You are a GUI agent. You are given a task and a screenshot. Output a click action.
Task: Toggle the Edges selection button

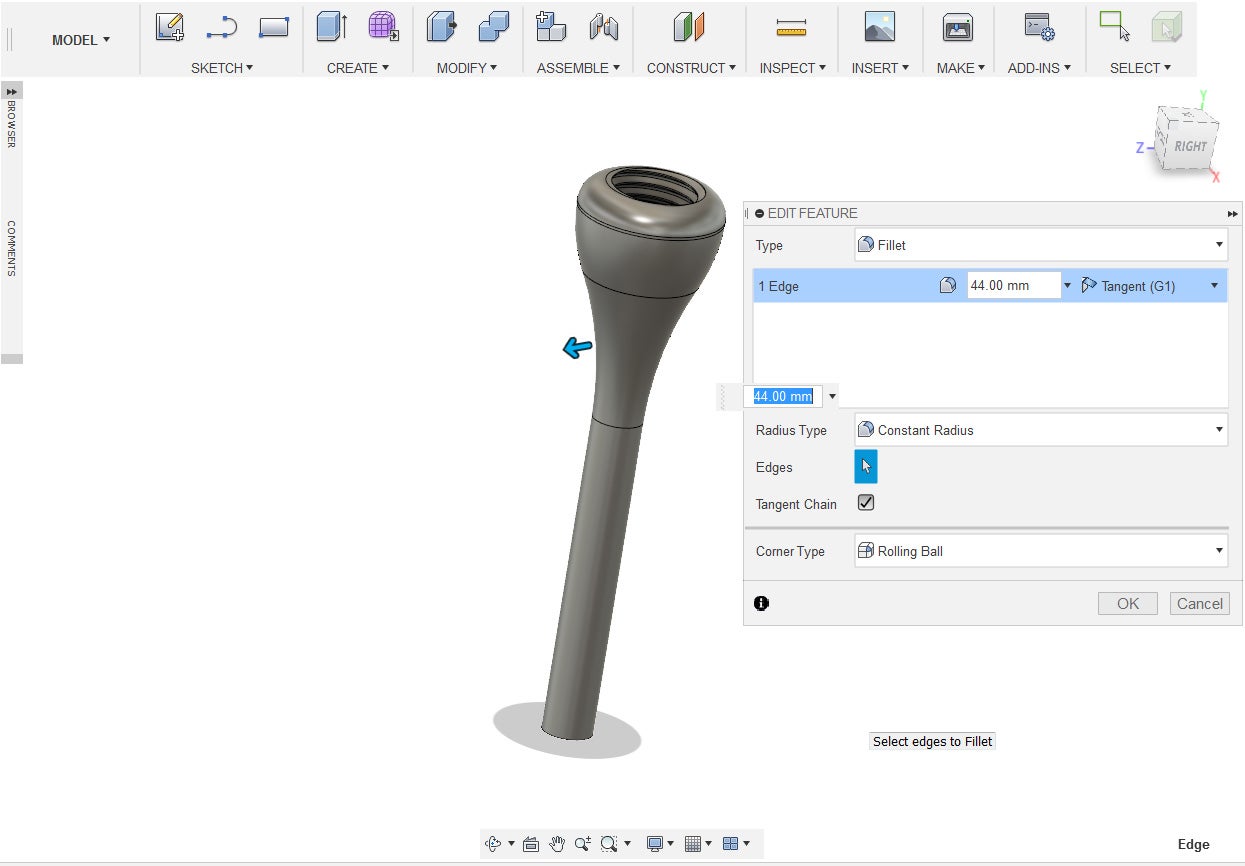[865, 466]
